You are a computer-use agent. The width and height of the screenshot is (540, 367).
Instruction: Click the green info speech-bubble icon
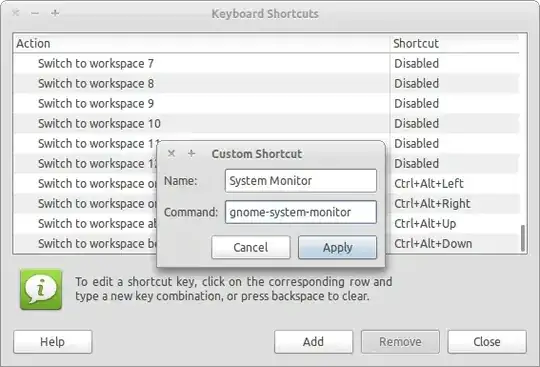coord(41,290)
